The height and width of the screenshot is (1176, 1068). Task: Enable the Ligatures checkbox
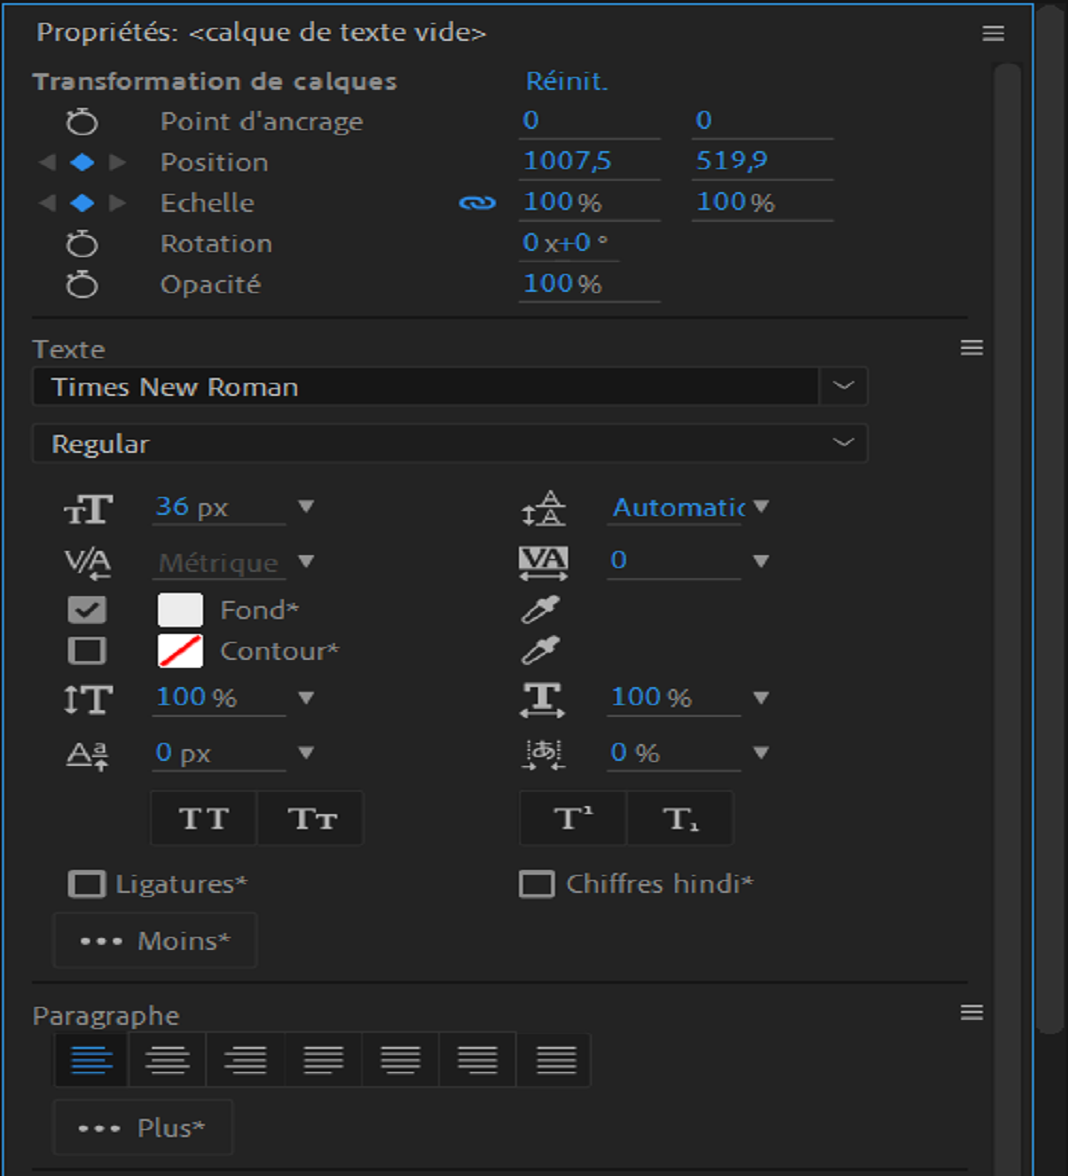tap(91, 883)
